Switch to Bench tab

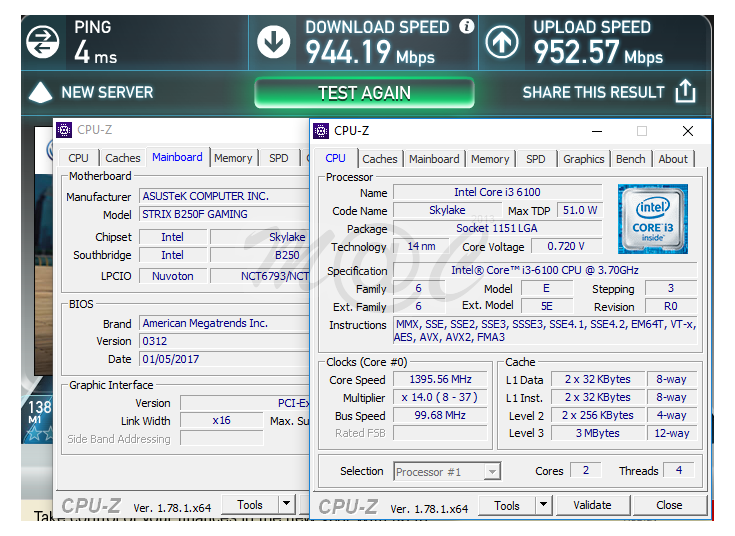pyautogui.click(x=630, y=159)
